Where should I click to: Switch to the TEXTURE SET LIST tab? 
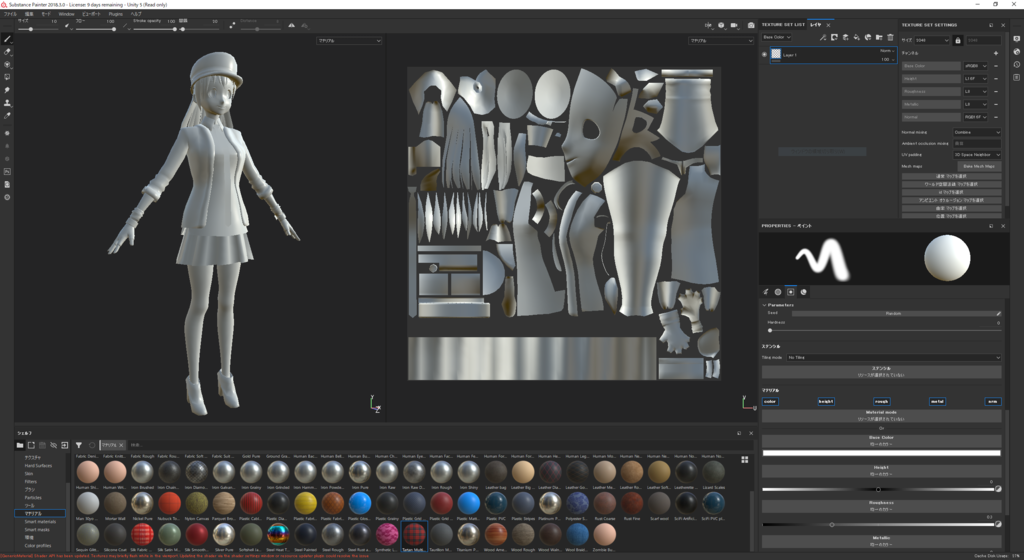pyautogui.click(x=783, y=24)
